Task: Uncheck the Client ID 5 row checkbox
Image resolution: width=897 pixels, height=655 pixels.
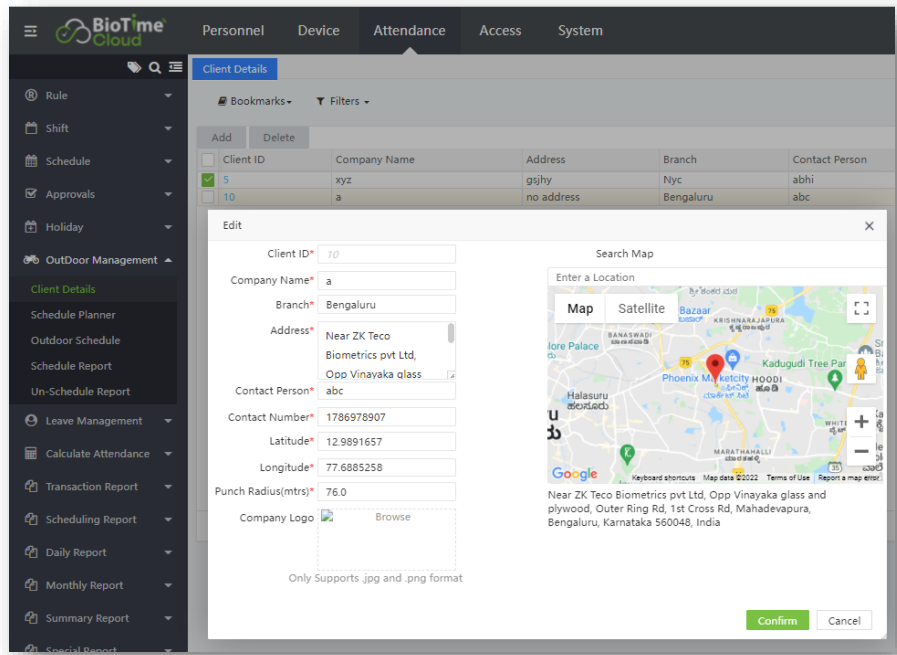Action: 208,180
